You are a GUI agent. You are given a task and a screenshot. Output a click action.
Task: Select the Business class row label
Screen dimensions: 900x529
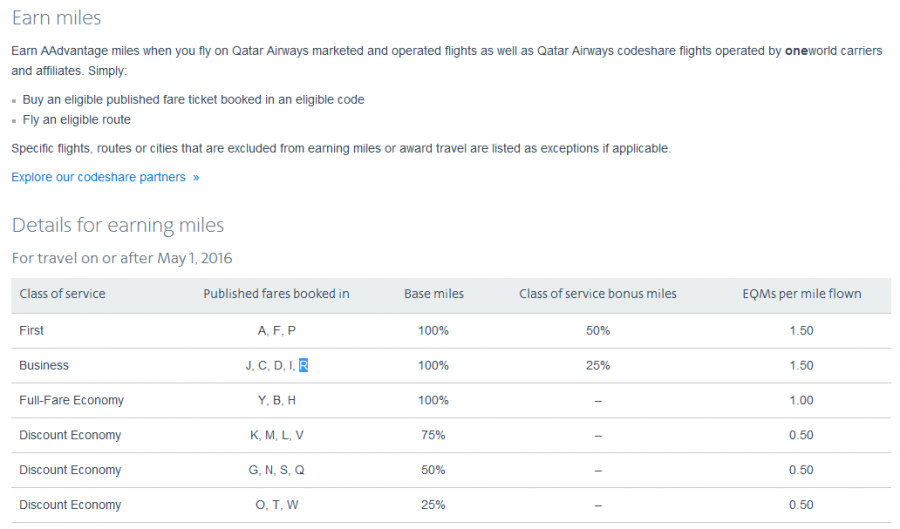pos(44,365)
